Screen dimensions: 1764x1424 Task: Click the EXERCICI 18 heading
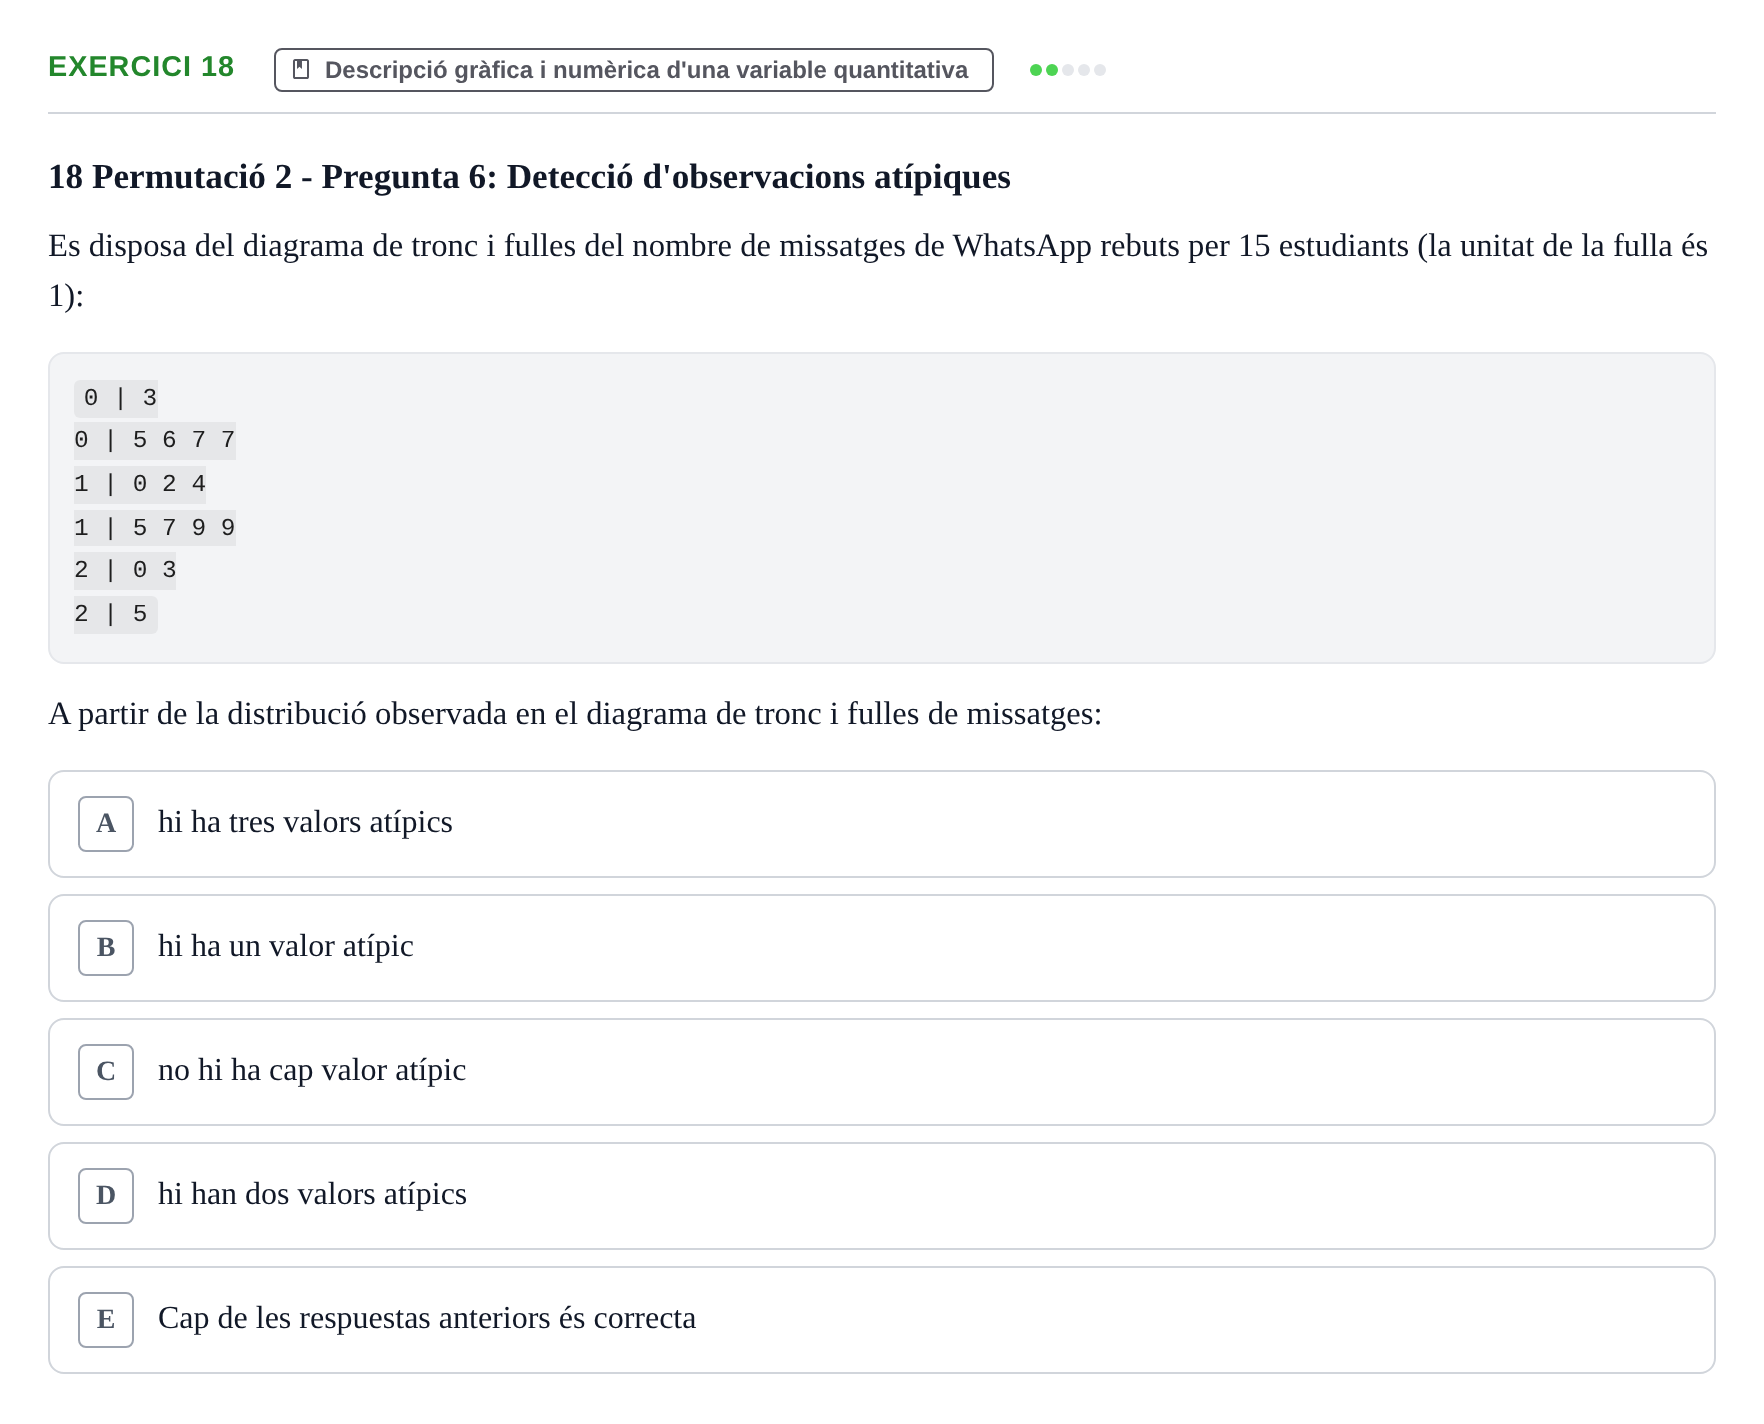[x=141, y=67]
